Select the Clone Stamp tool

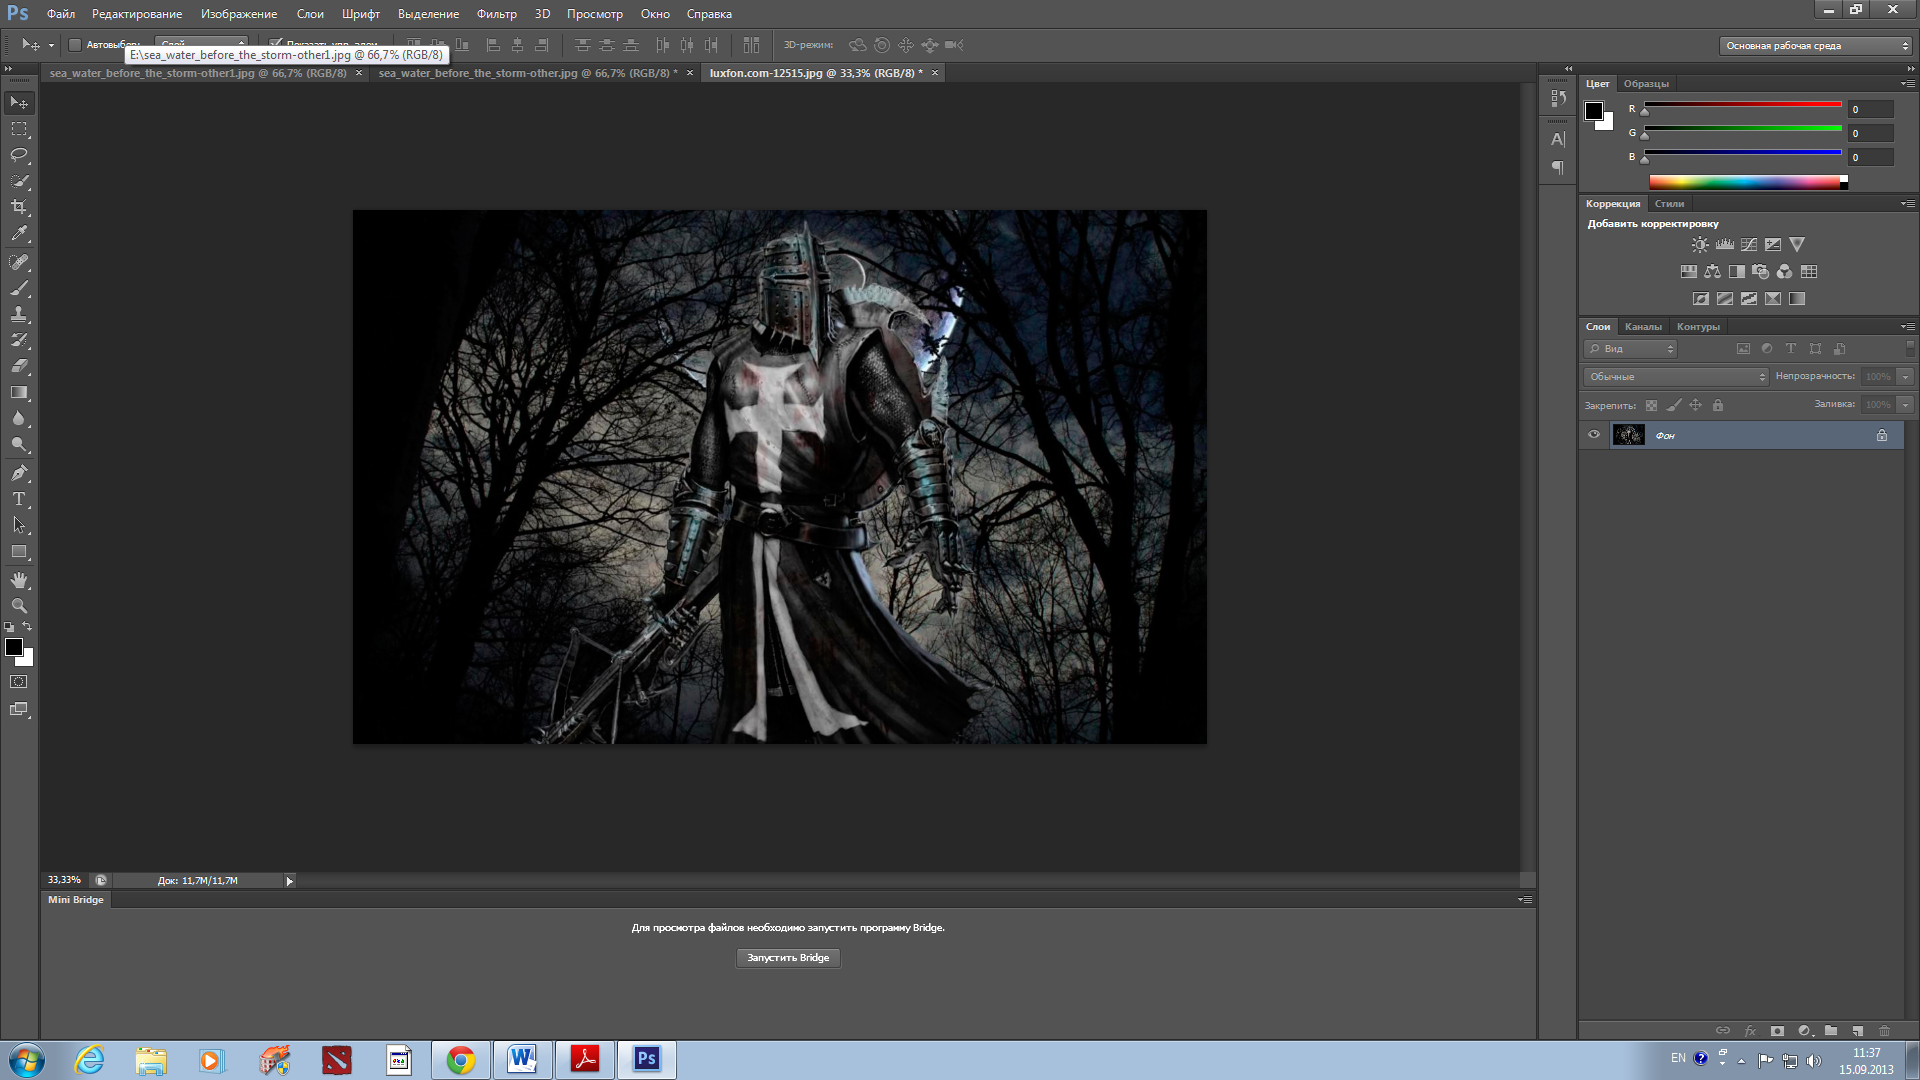[x=19, y=314]
